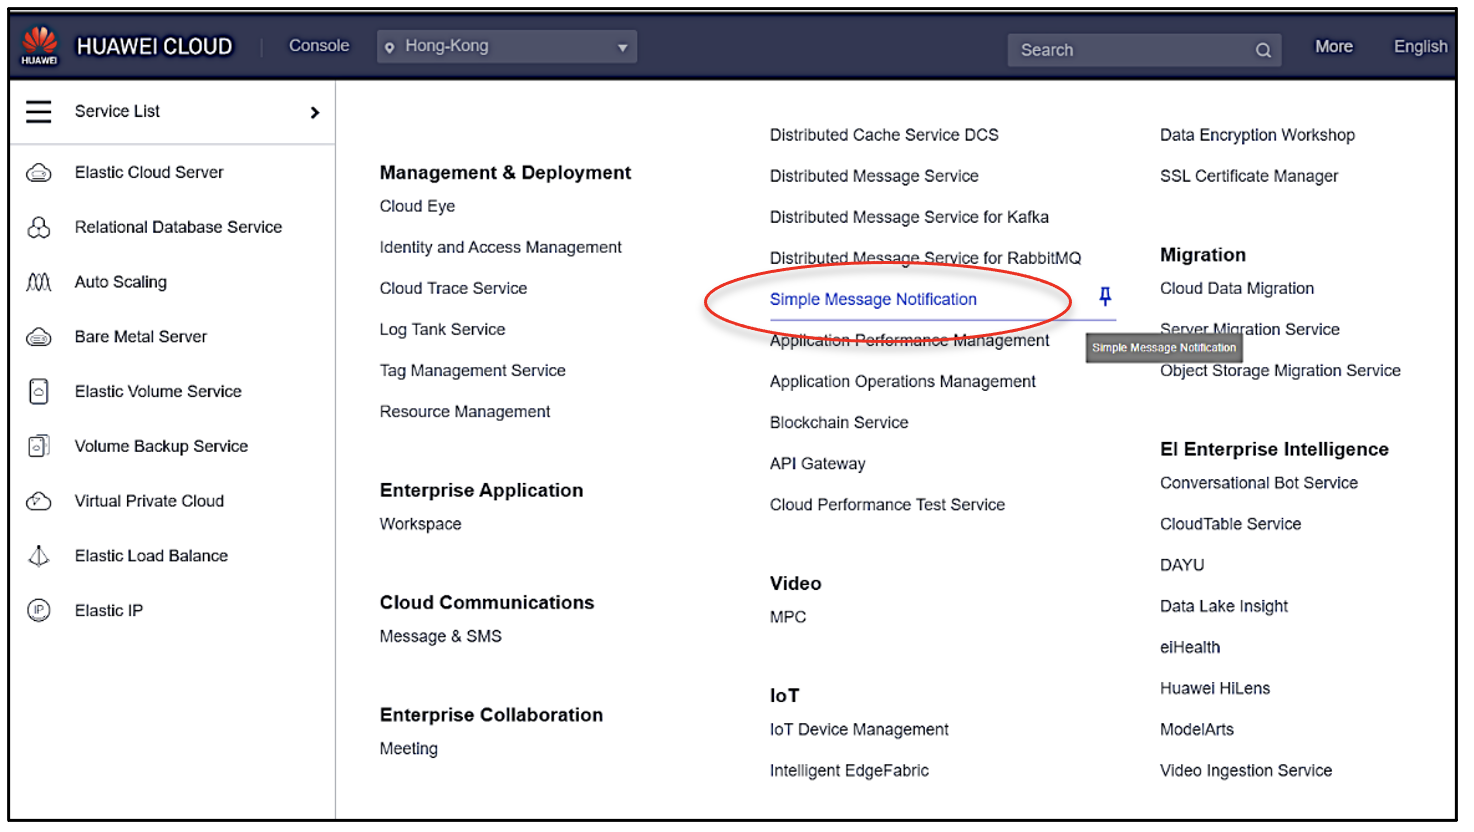Click the search magnifier icon

[1263, 49]
